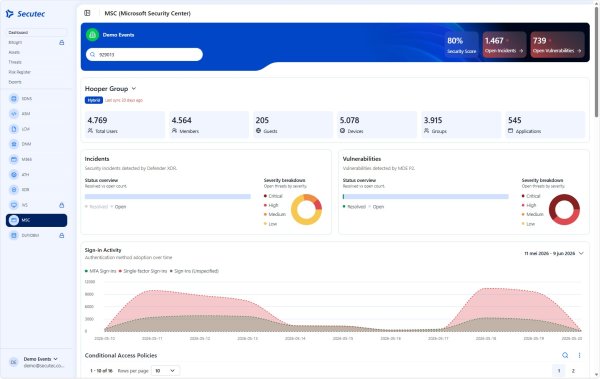Click the lock icon in the Dashboard section

point(62,42)
